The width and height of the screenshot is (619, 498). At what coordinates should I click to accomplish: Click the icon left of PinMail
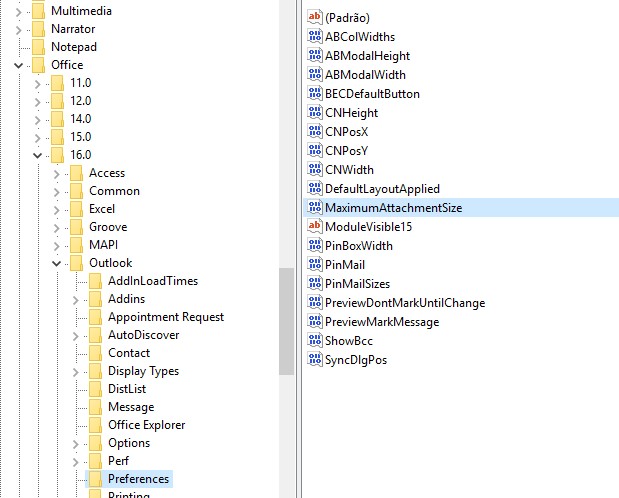315,265
